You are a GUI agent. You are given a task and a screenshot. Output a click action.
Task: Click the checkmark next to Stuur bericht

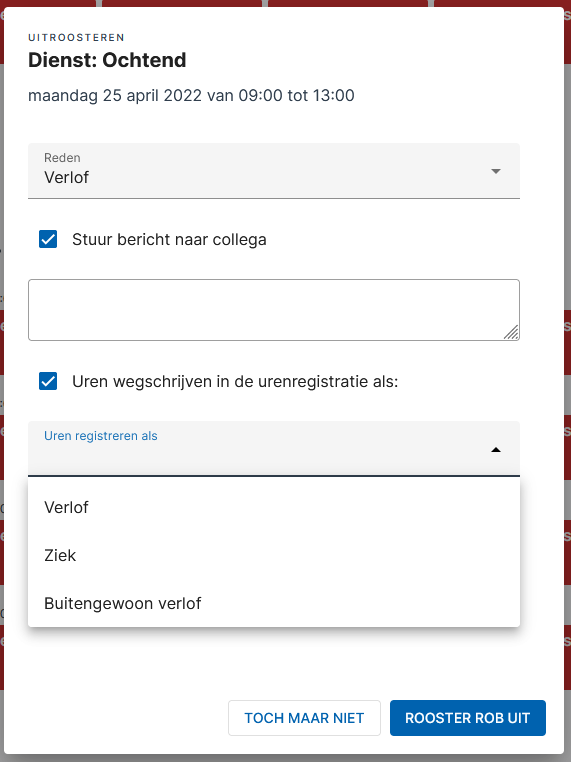[48, 239]
